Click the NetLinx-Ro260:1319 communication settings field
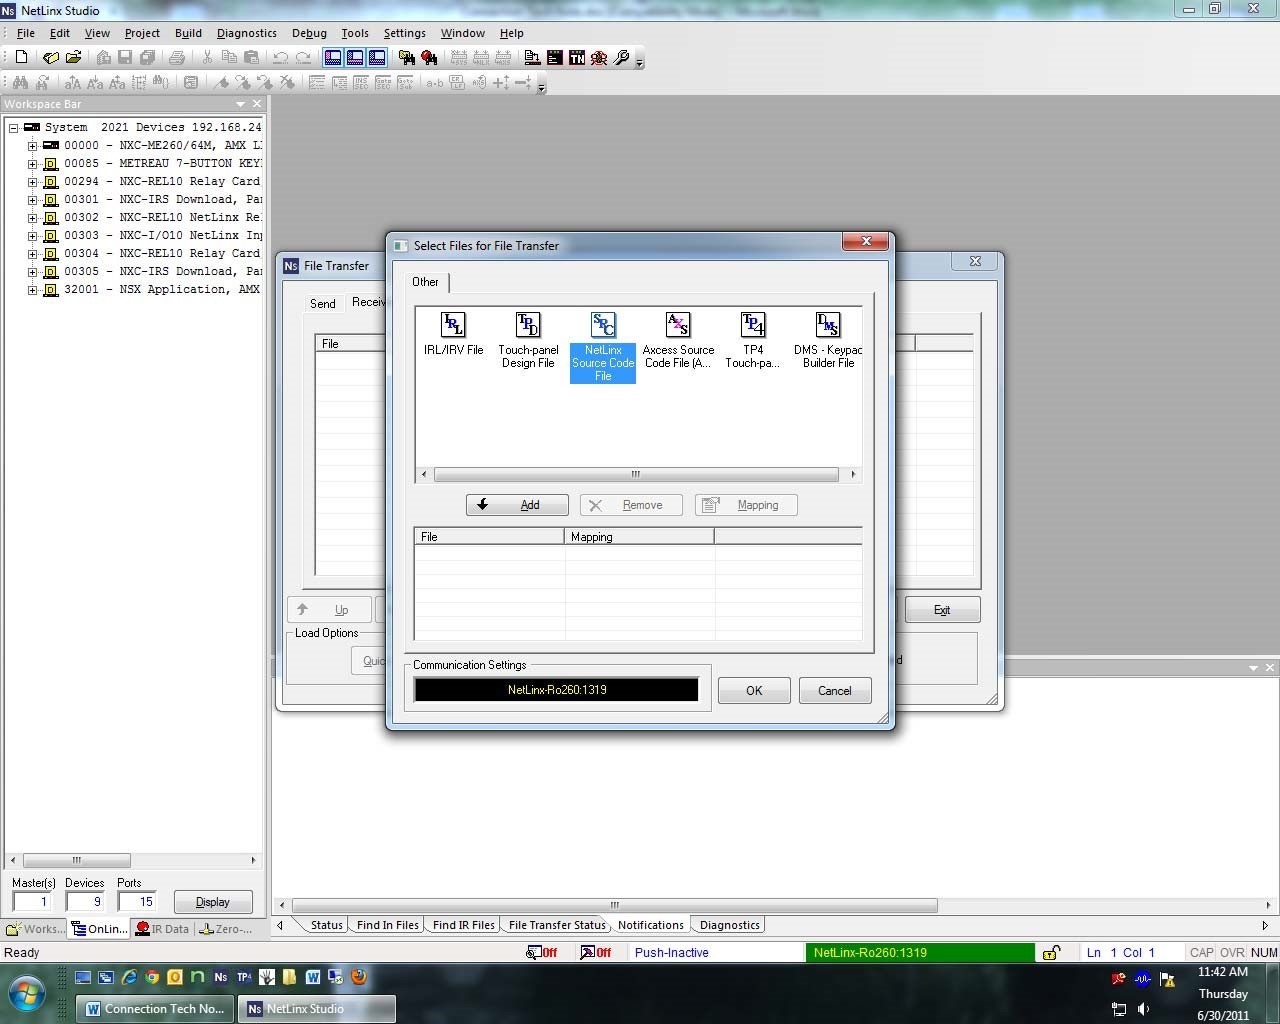This screenshot has height=1024, width=1280. coord(557,690)
